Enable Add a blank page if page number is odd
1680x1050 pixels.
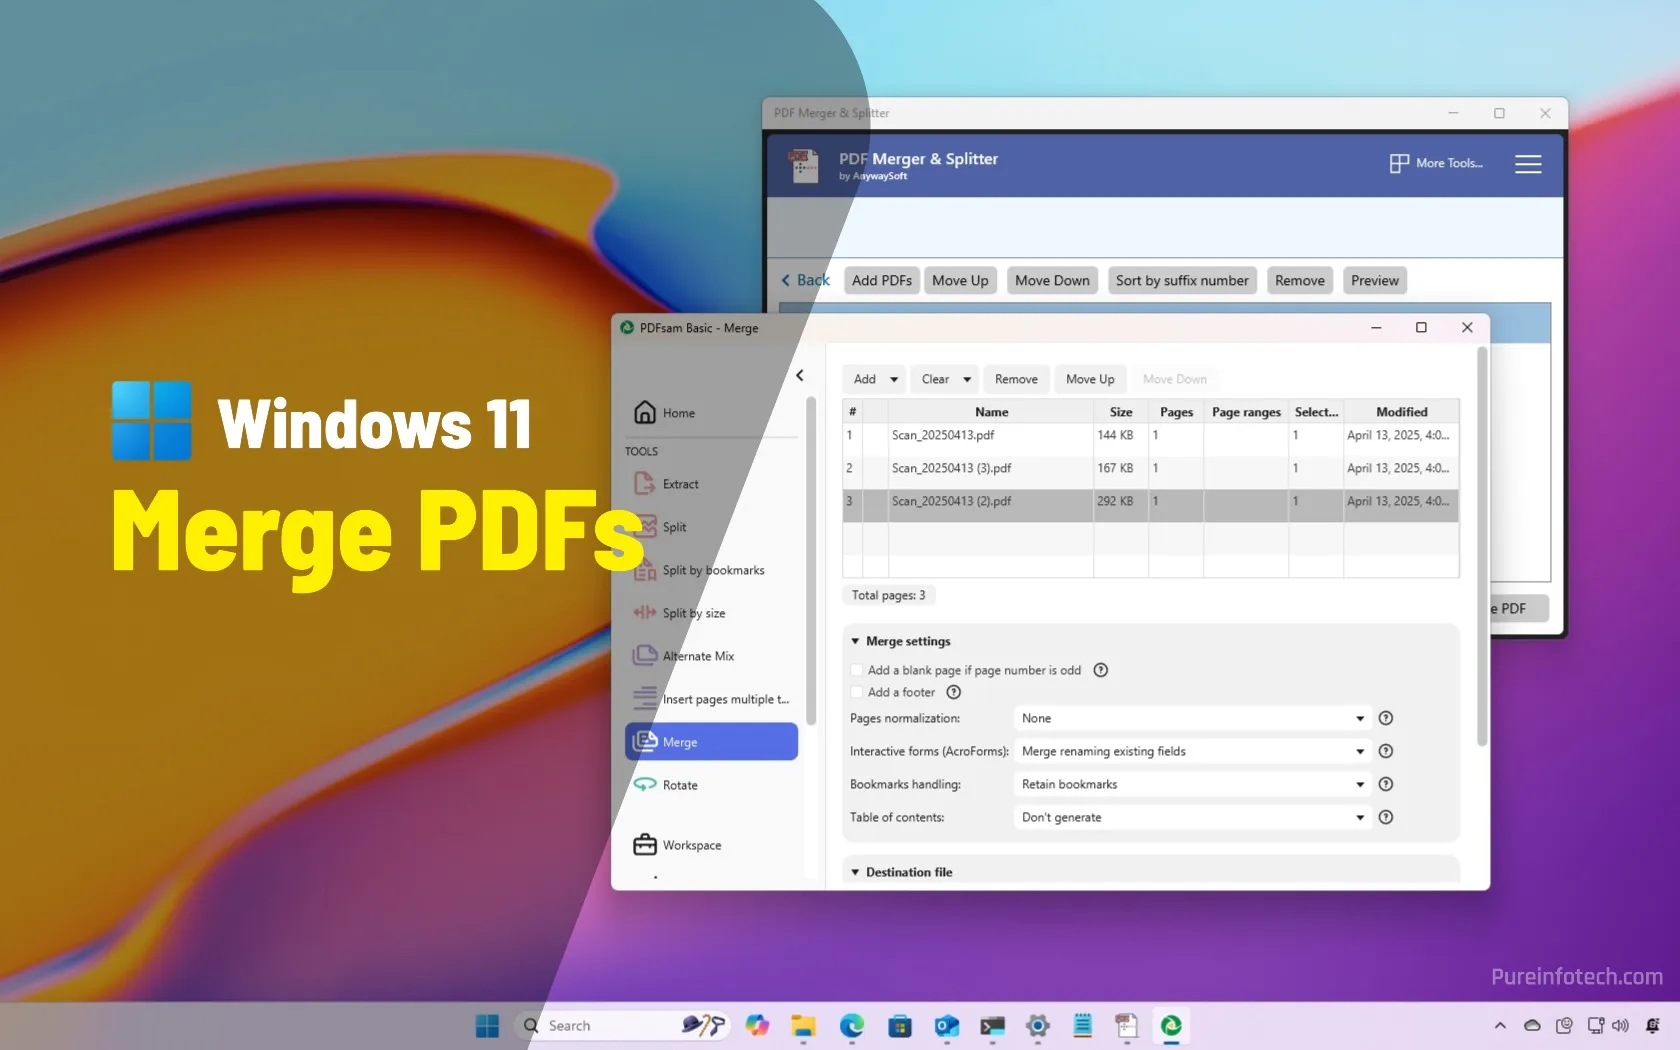857,670
